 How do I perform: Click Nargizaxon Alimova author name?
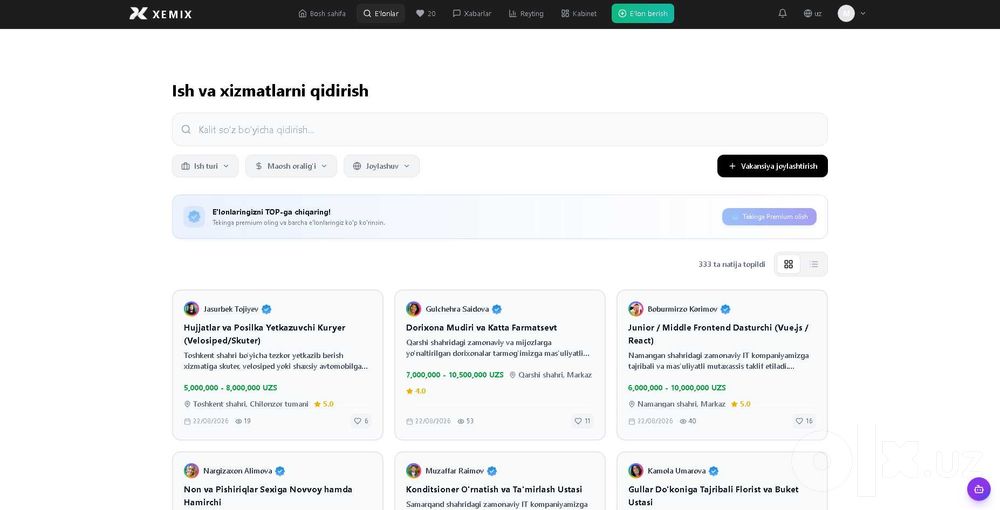(238, 471)
